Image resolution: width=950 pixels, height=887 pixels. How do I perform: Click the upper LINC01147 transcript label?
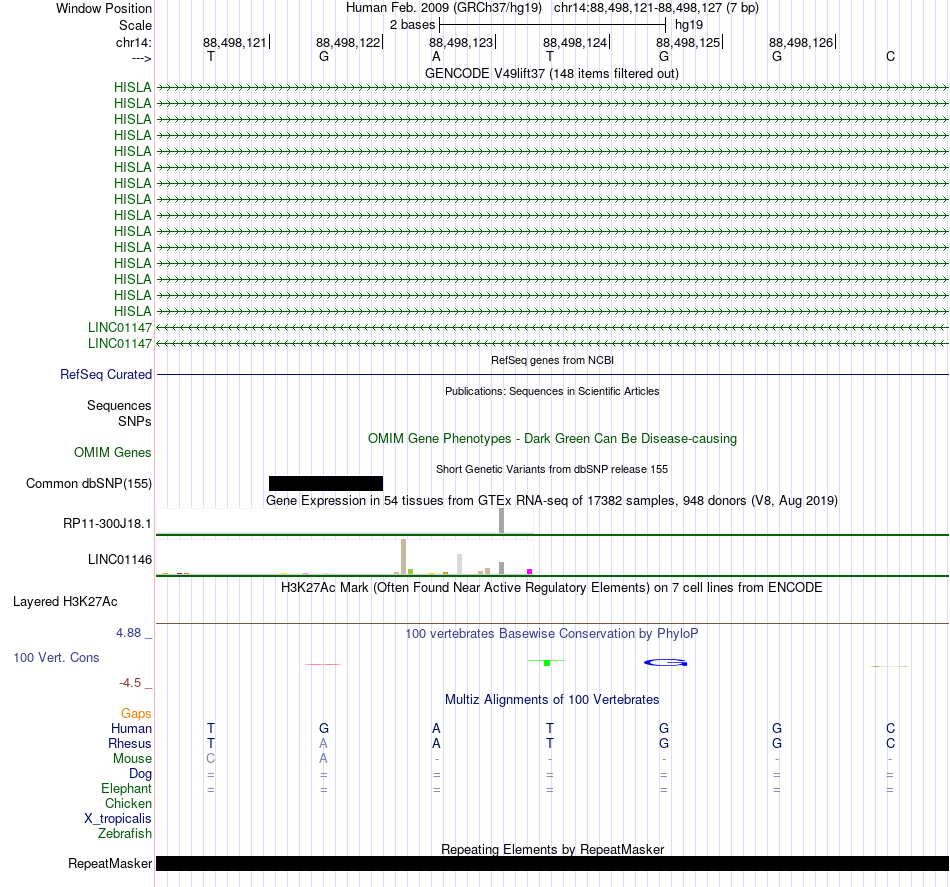[119, 327]
